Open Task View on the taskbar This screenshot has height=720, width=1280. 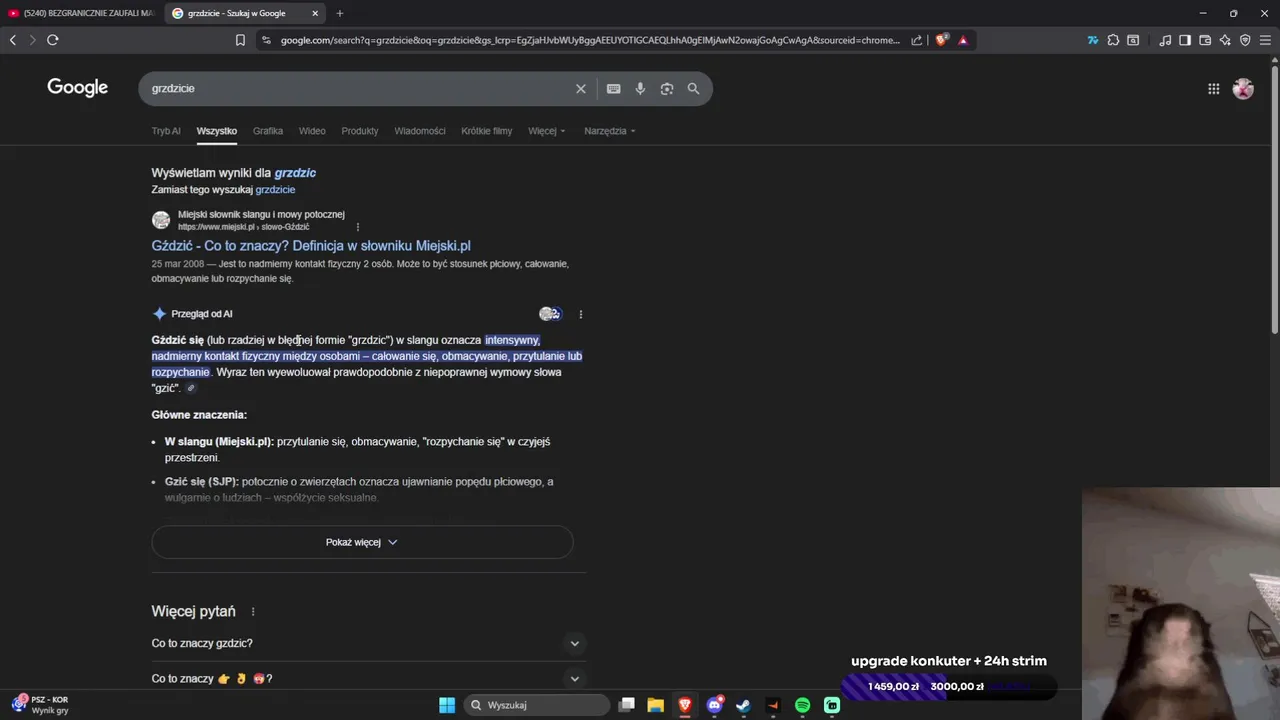627,705
